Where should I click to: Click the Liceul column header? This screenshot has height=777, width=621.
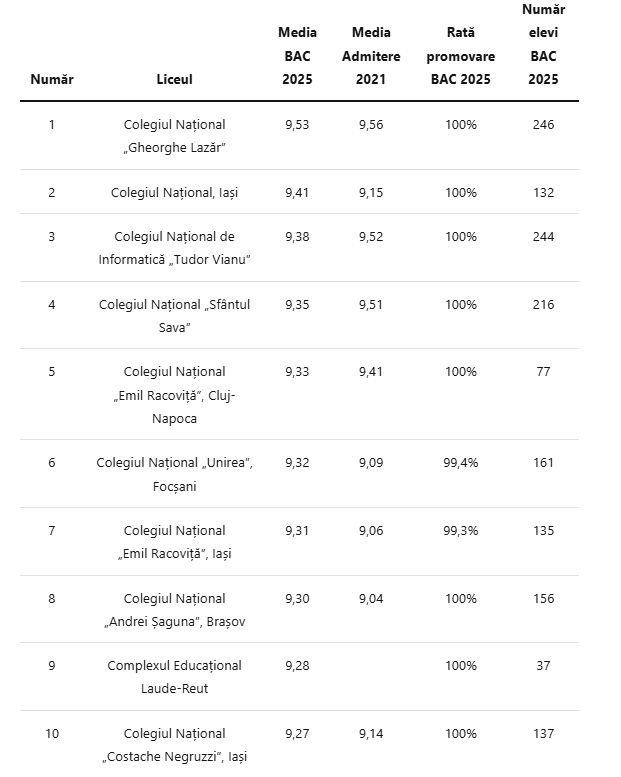click(x=174, y=79)
